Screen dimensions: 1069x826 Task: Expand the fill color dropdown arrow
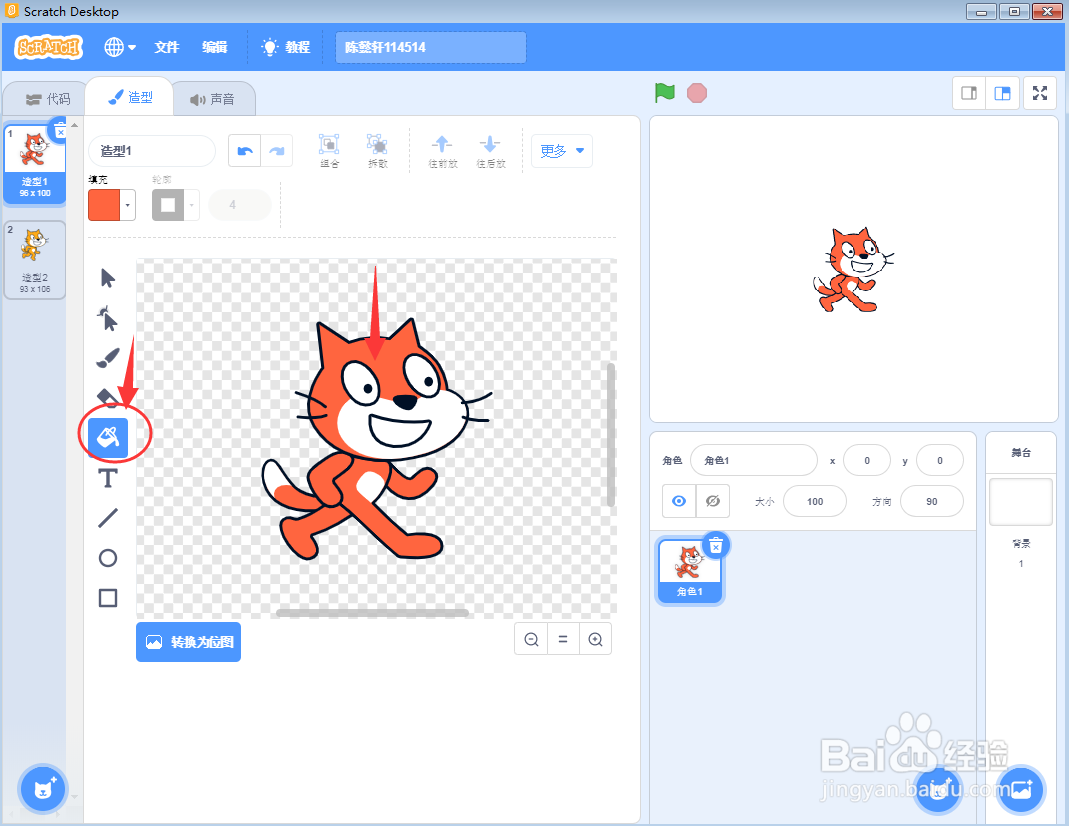click(x=127, y=205)
